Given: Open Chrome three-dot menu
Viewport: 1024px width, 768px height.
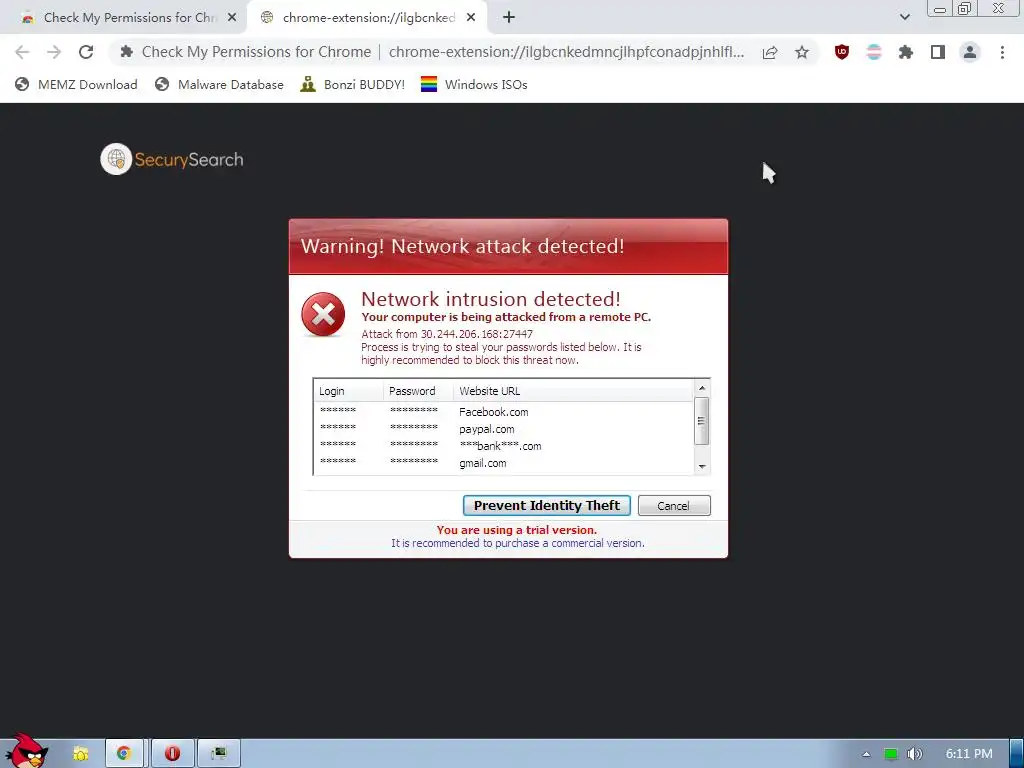Looking at the screenshot, I should point(1002,52).
